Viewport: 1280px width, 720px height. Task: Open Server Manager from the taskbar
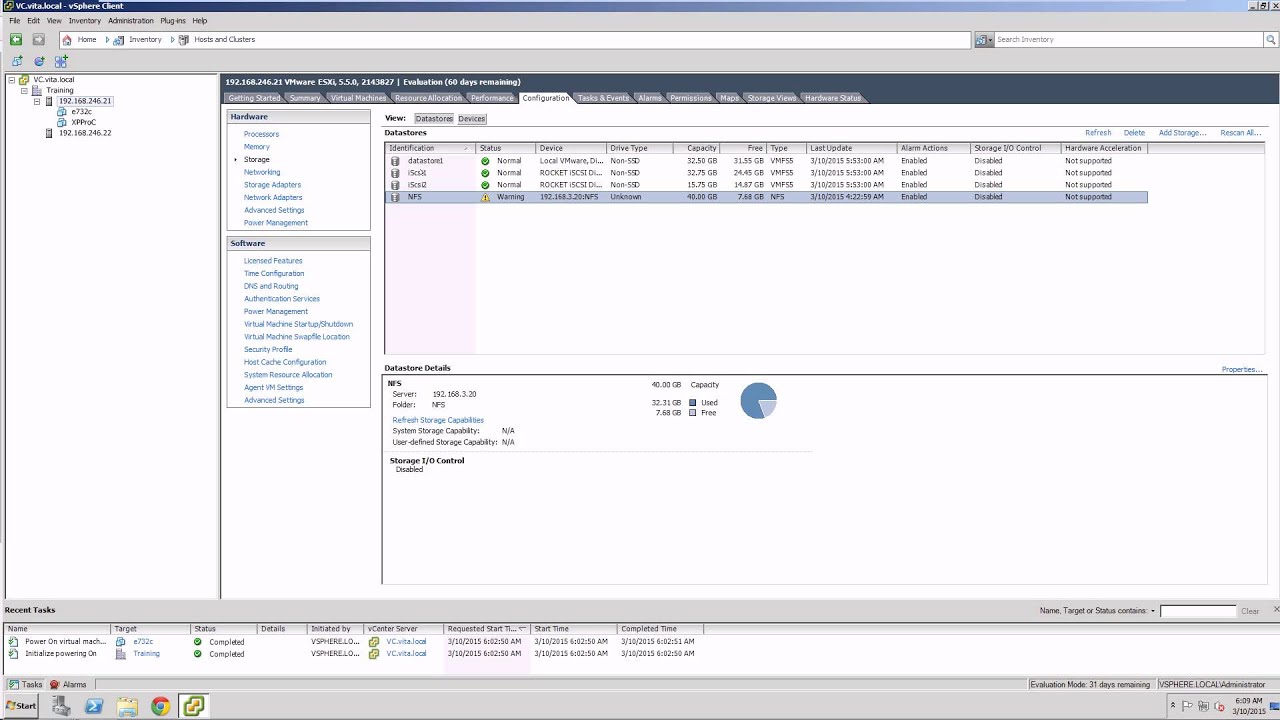pos(61,707)
